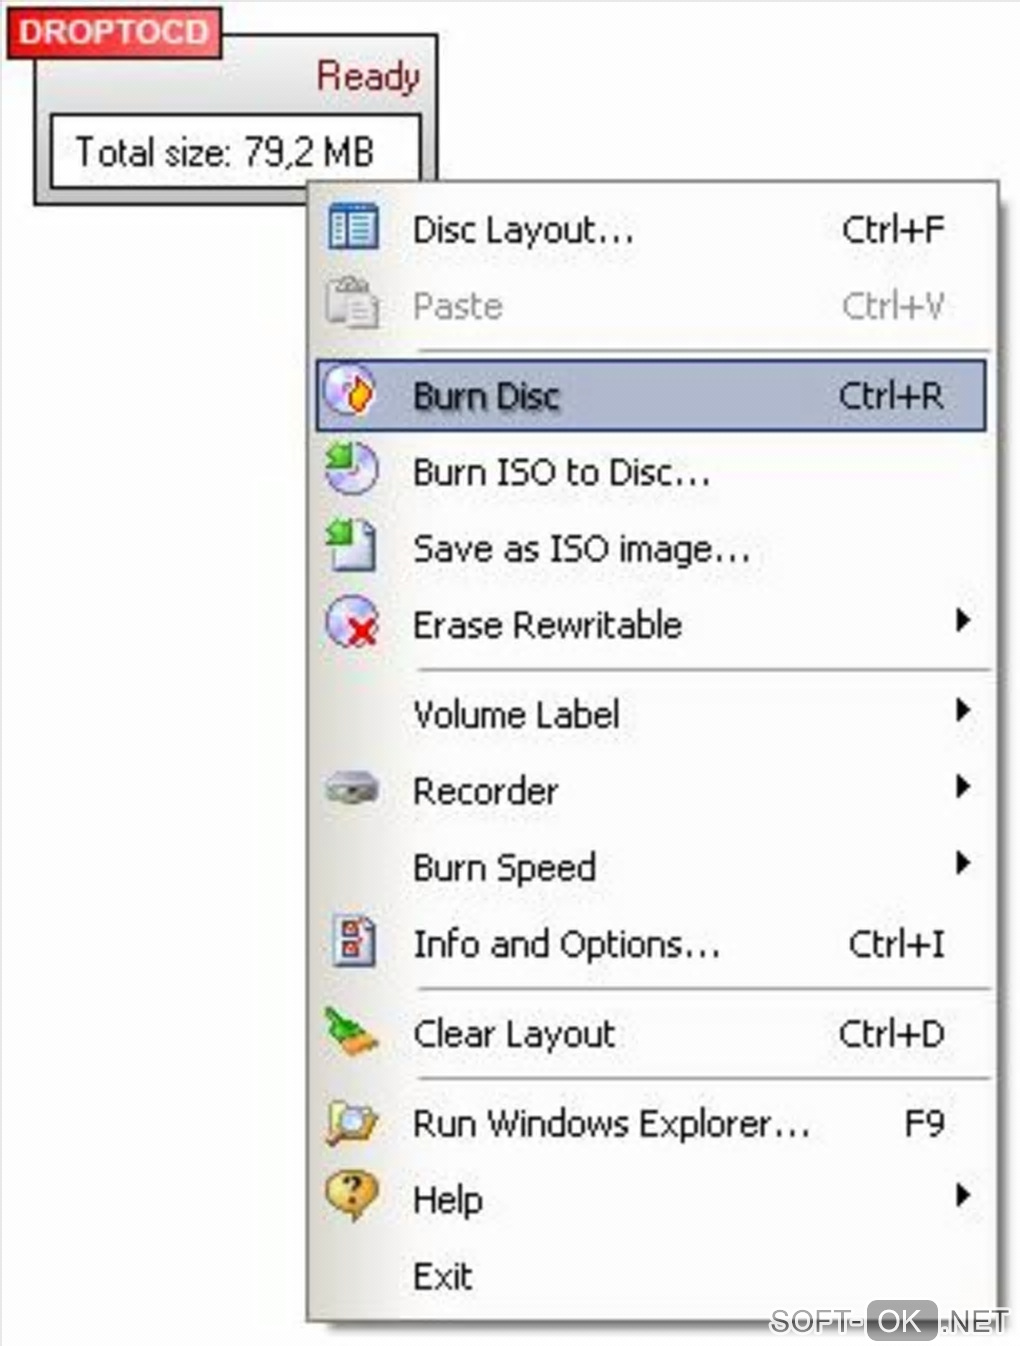Expand the Volume Label submenu arrow
The image size is (1020, 1346).
962,711
